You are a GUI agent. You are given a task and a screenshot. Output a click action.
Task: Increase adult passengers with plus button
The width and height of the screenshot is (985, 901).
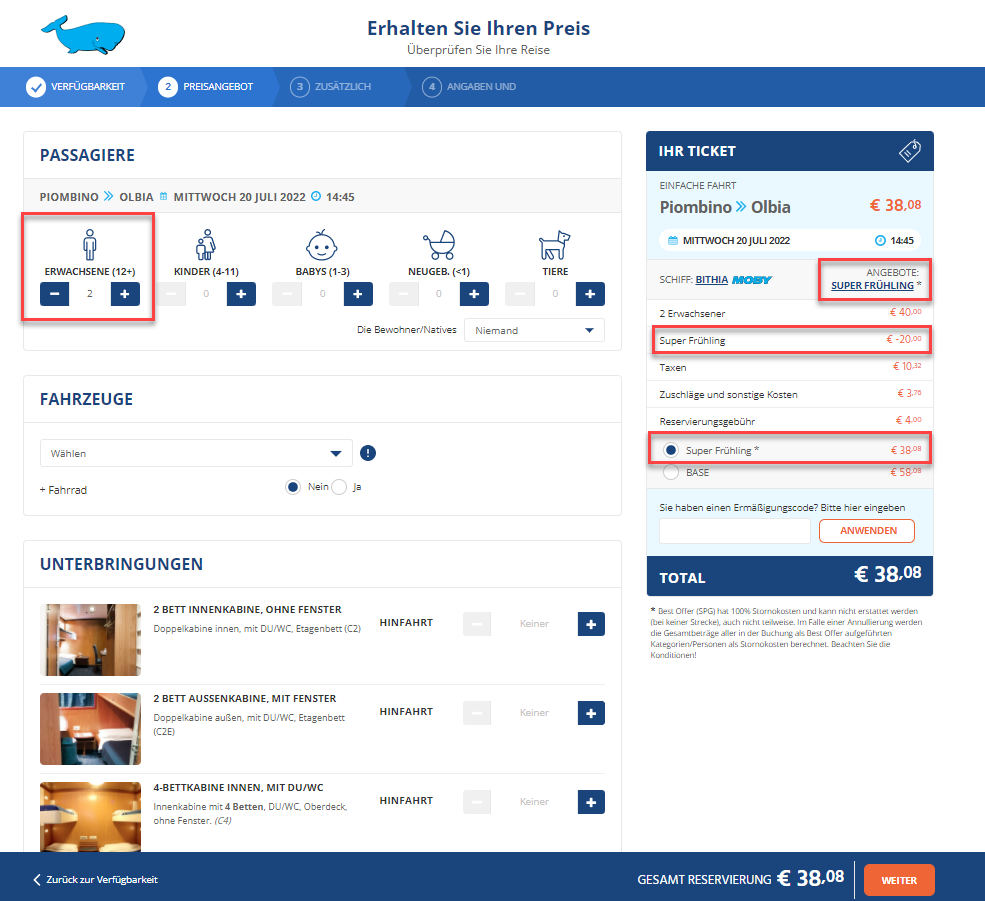125,294
